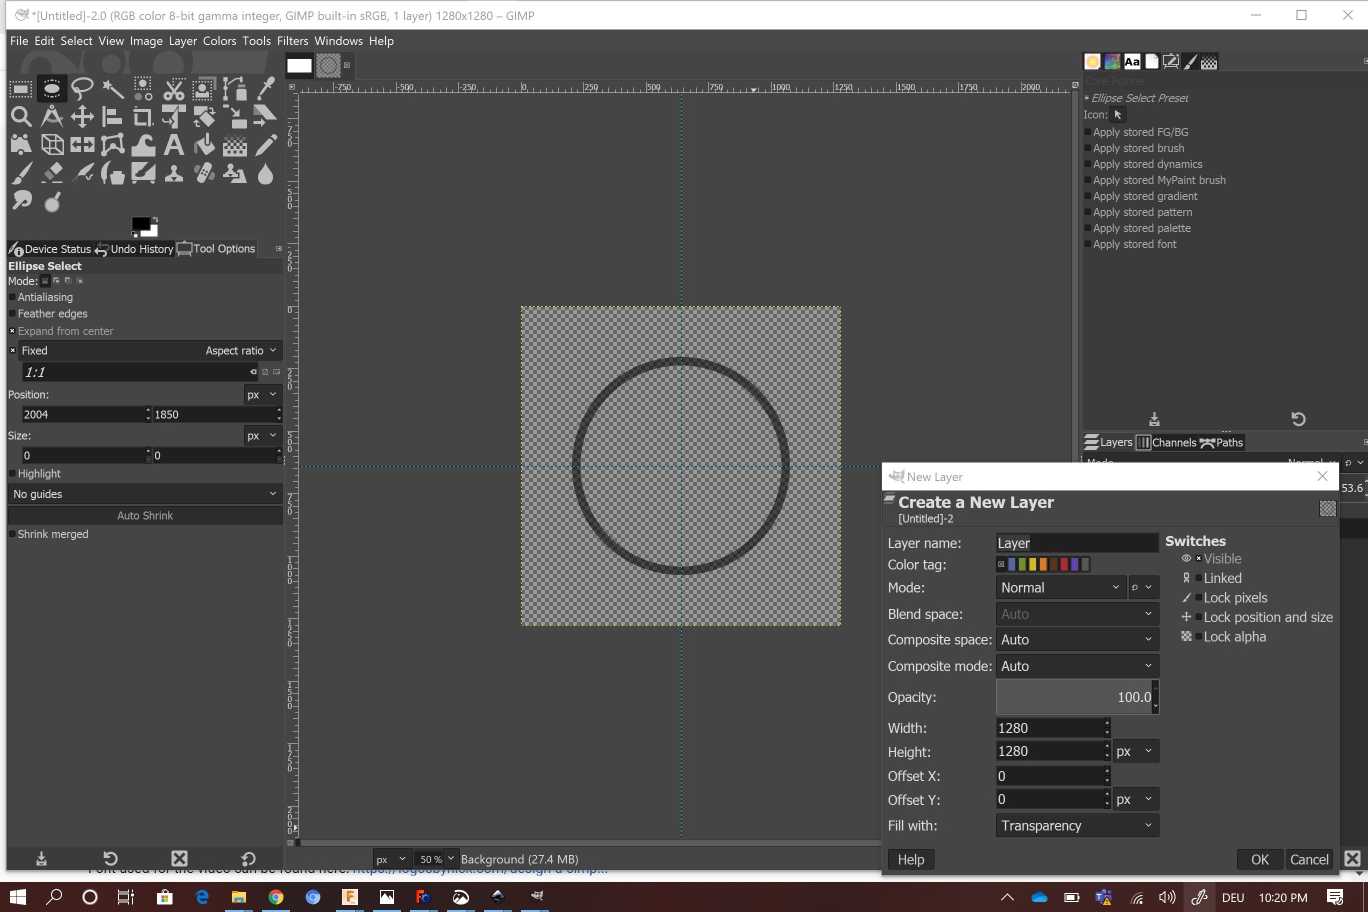
Task: Select the Eraser tool
Action: [52, 173]
